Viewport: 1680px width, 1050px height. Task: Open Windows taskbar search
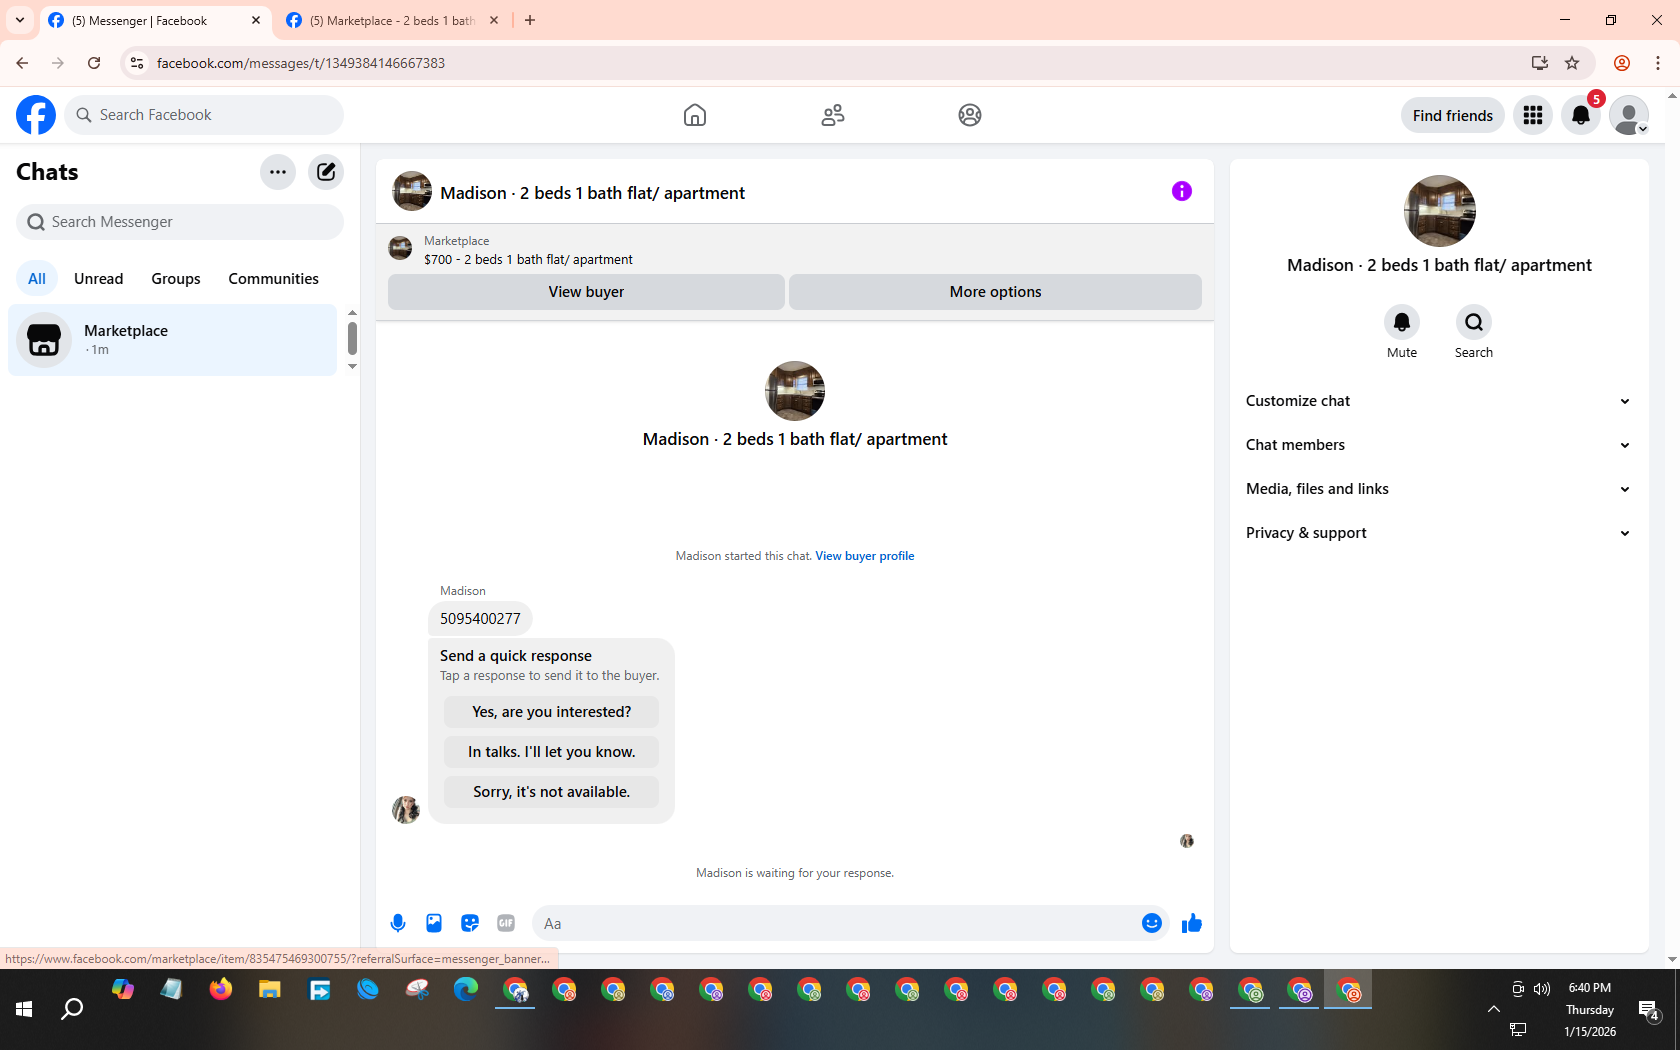pos(72,1010)
